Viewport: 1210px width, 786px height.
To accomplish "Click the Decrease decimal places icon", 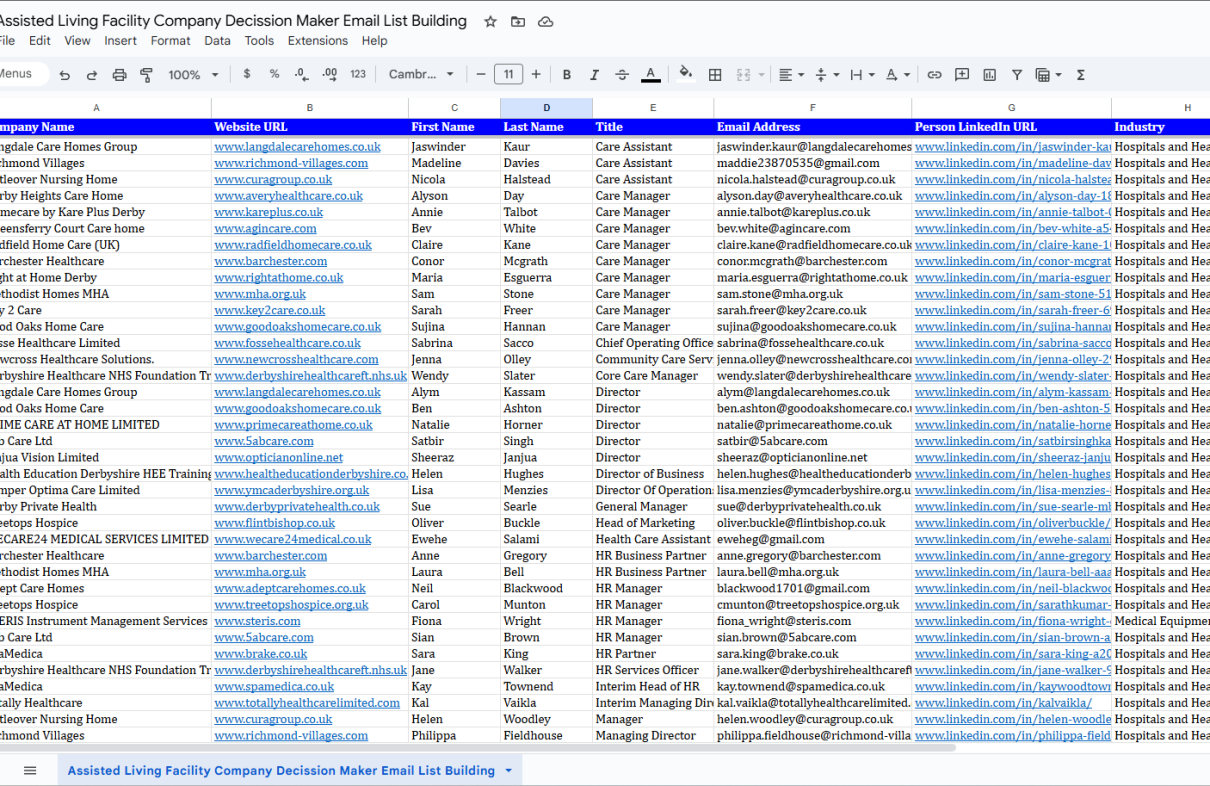I will 302,74.
